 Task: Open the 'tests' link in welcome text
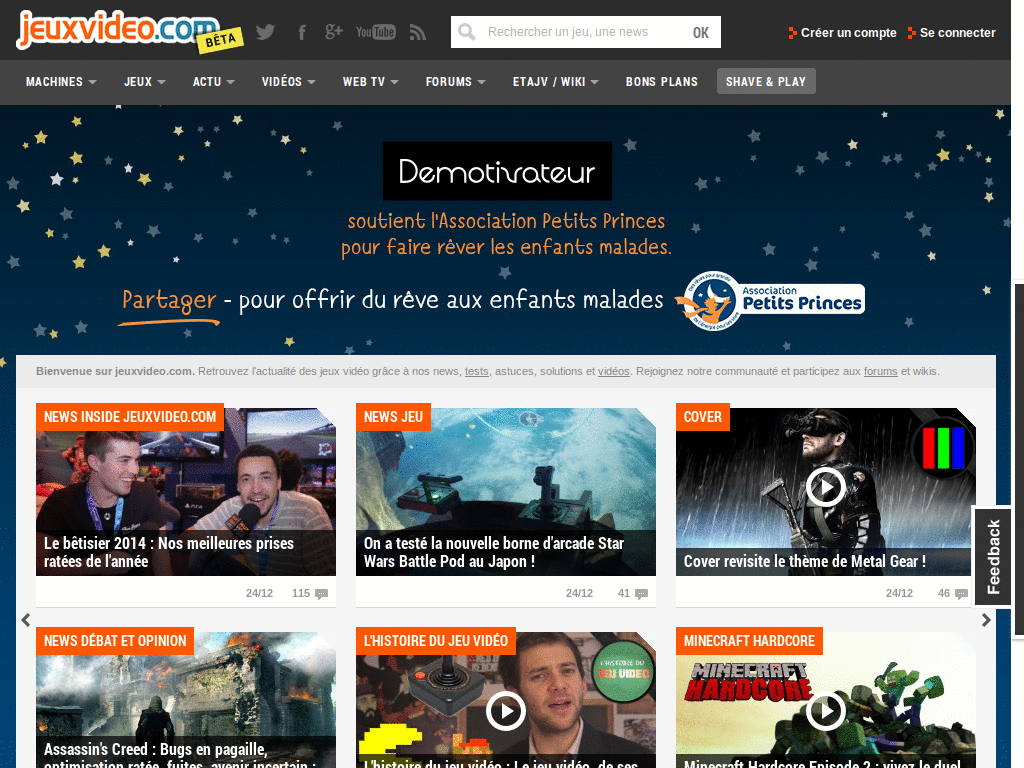coord(477,371)
